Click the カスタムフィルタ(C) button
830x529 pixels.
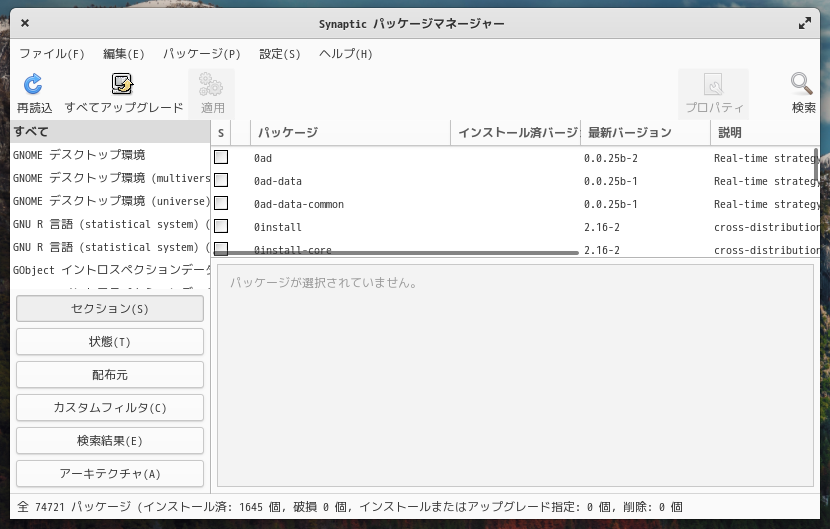pos(110,408)
